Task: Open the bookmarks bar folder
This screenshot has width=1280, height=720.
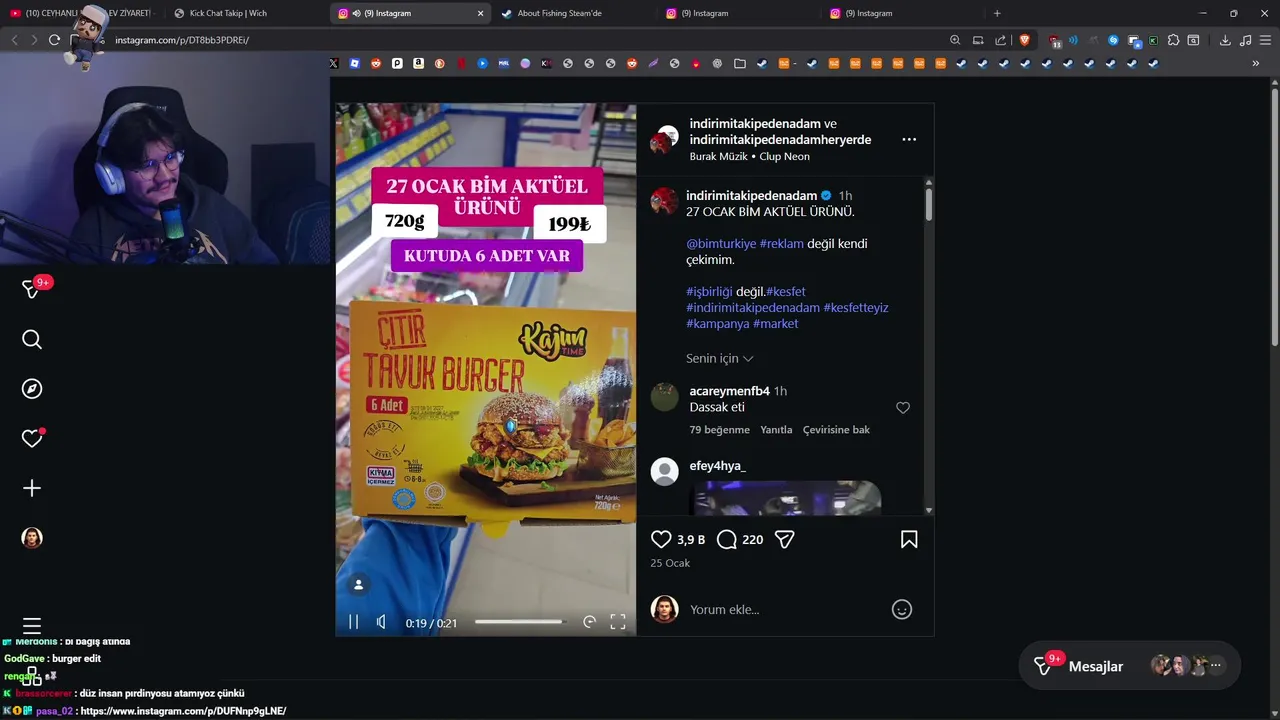Action: point(740,63)
